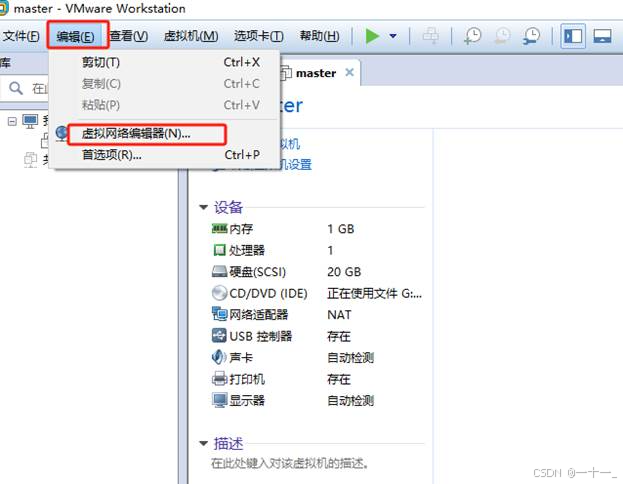Viewport: 623px width, 484px height.
Task: Open the snapshot manager wrench-clock icon
Action: [x=531, y=36]
